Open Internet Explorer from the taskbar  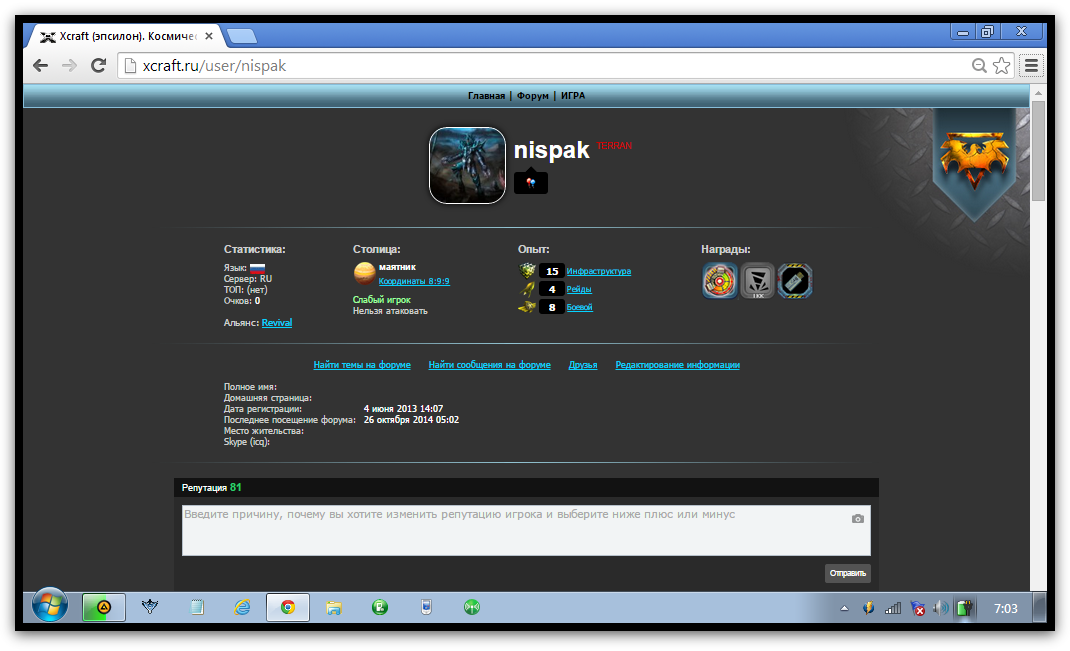click(242, 607)
